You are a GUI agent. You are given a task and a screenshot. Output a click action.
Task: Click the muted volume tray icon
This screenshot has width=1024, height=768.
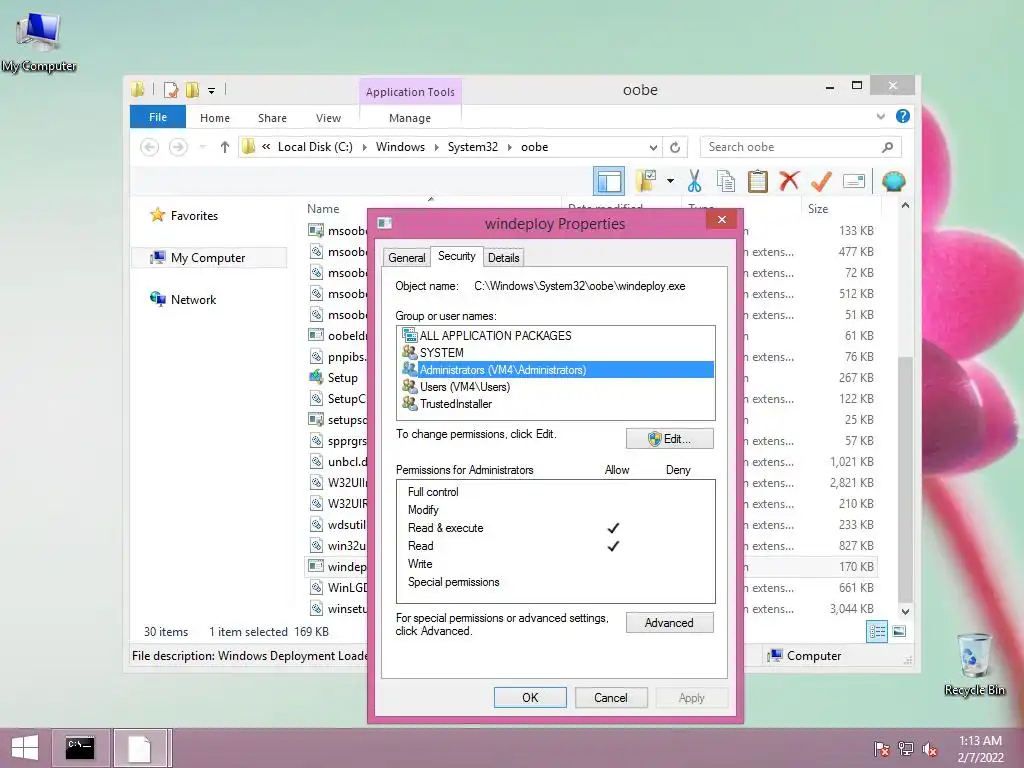[x=930, y=749]
